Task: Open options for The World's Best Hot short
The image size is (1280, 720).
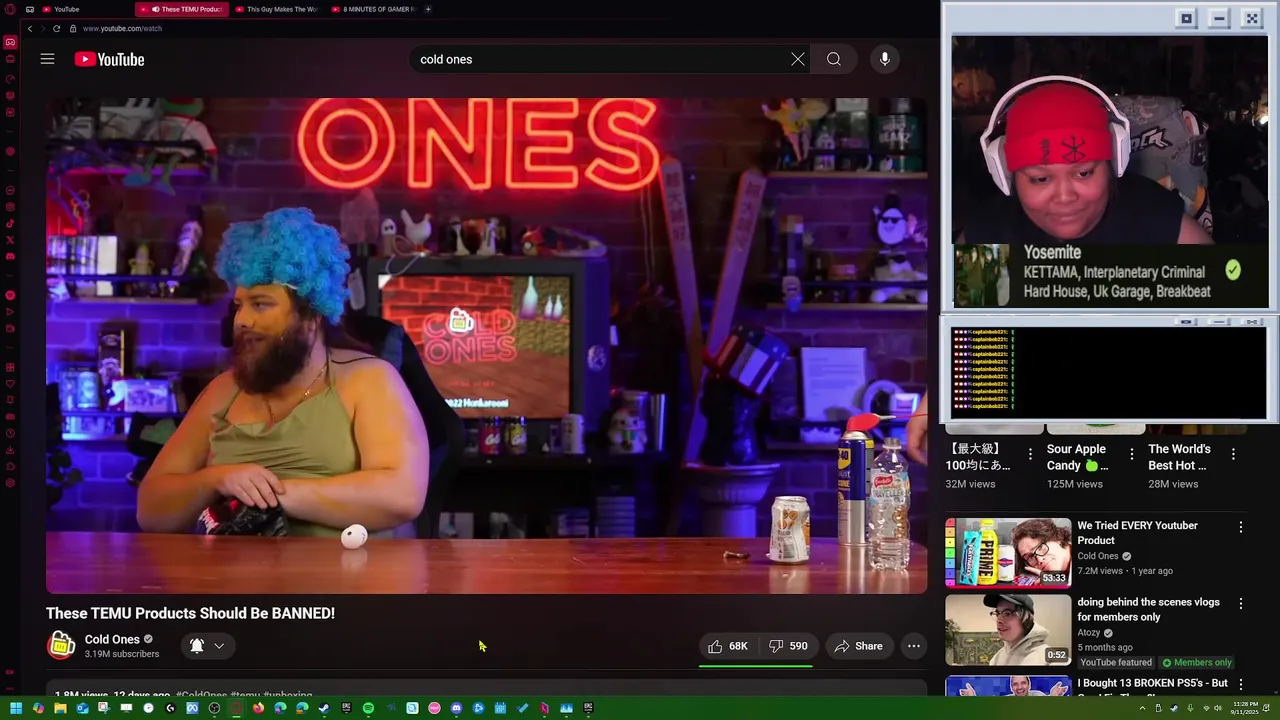Action: pos(1233,454)
